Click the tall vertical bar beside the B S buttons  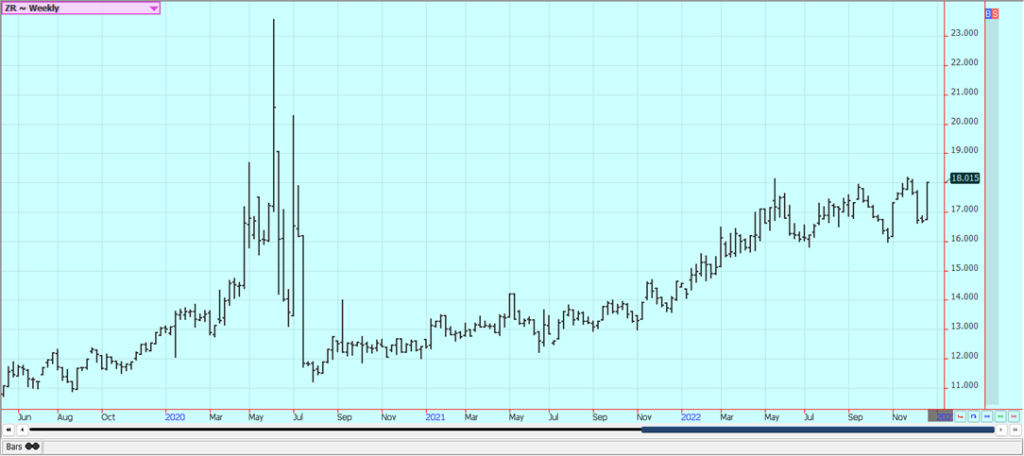[992, 211]
